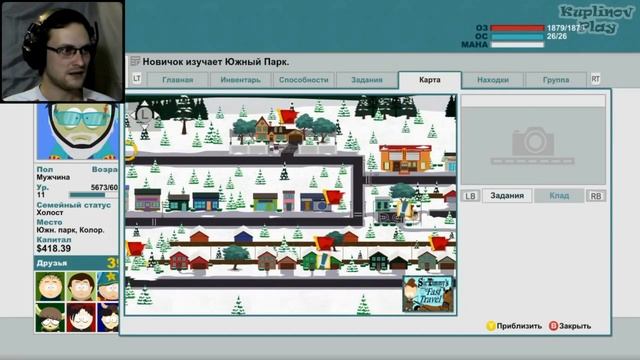Select the red flag at left edge of houses

coord(135,248)
